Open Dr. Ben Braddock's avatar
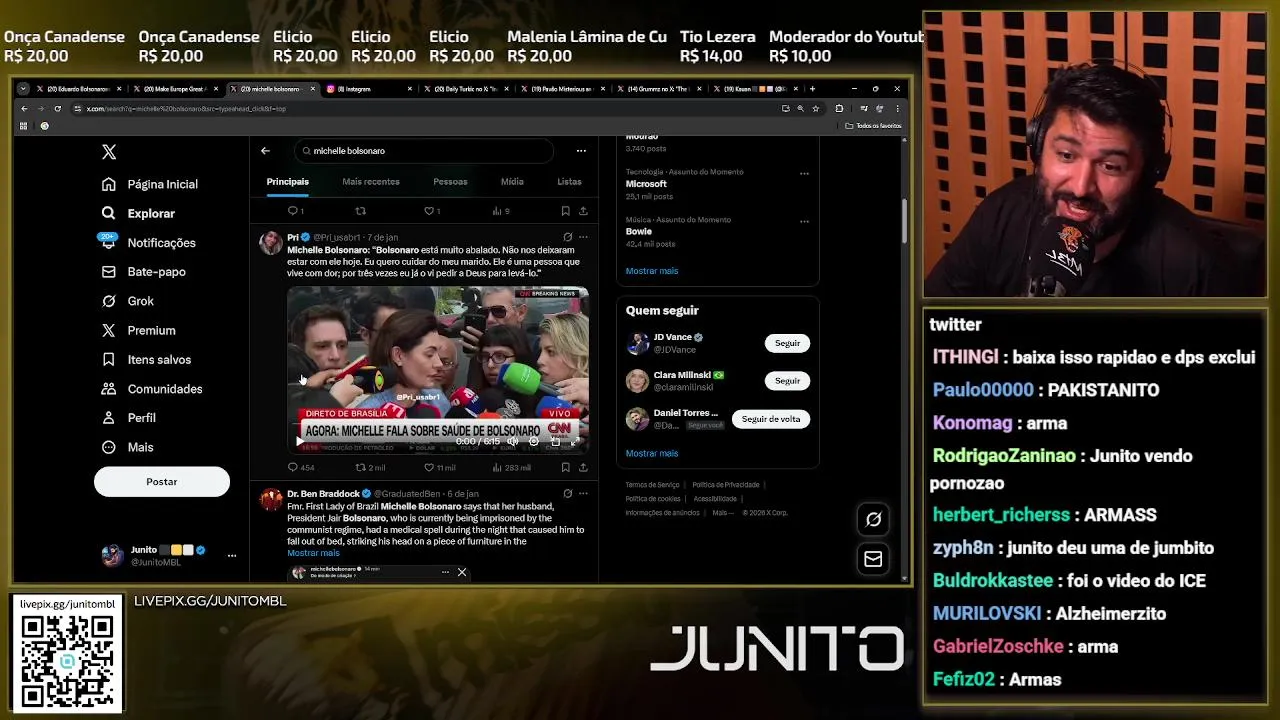The height and width of the screenshot is (720, 1280). (x=271, y=499)
